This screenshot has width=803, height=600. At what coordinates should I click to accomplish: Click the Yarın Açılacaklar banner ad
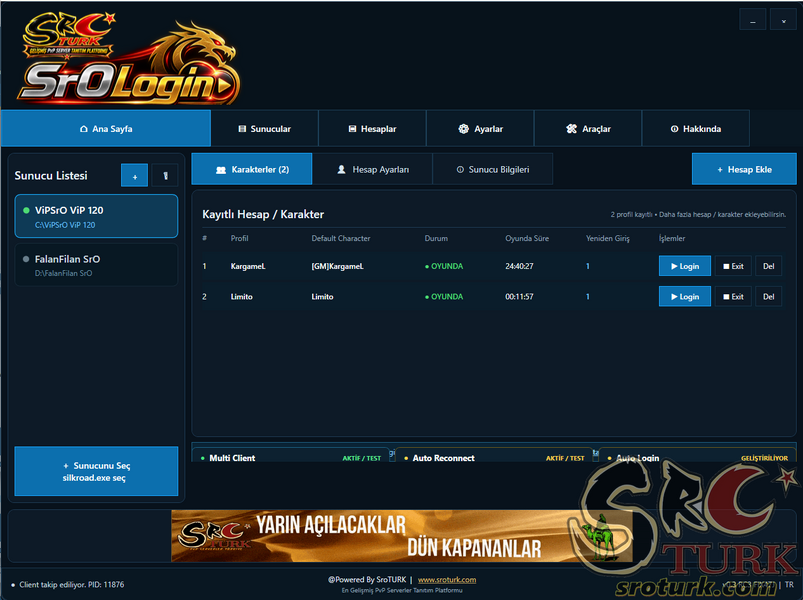pyautogui.click(x=402, y=535)
